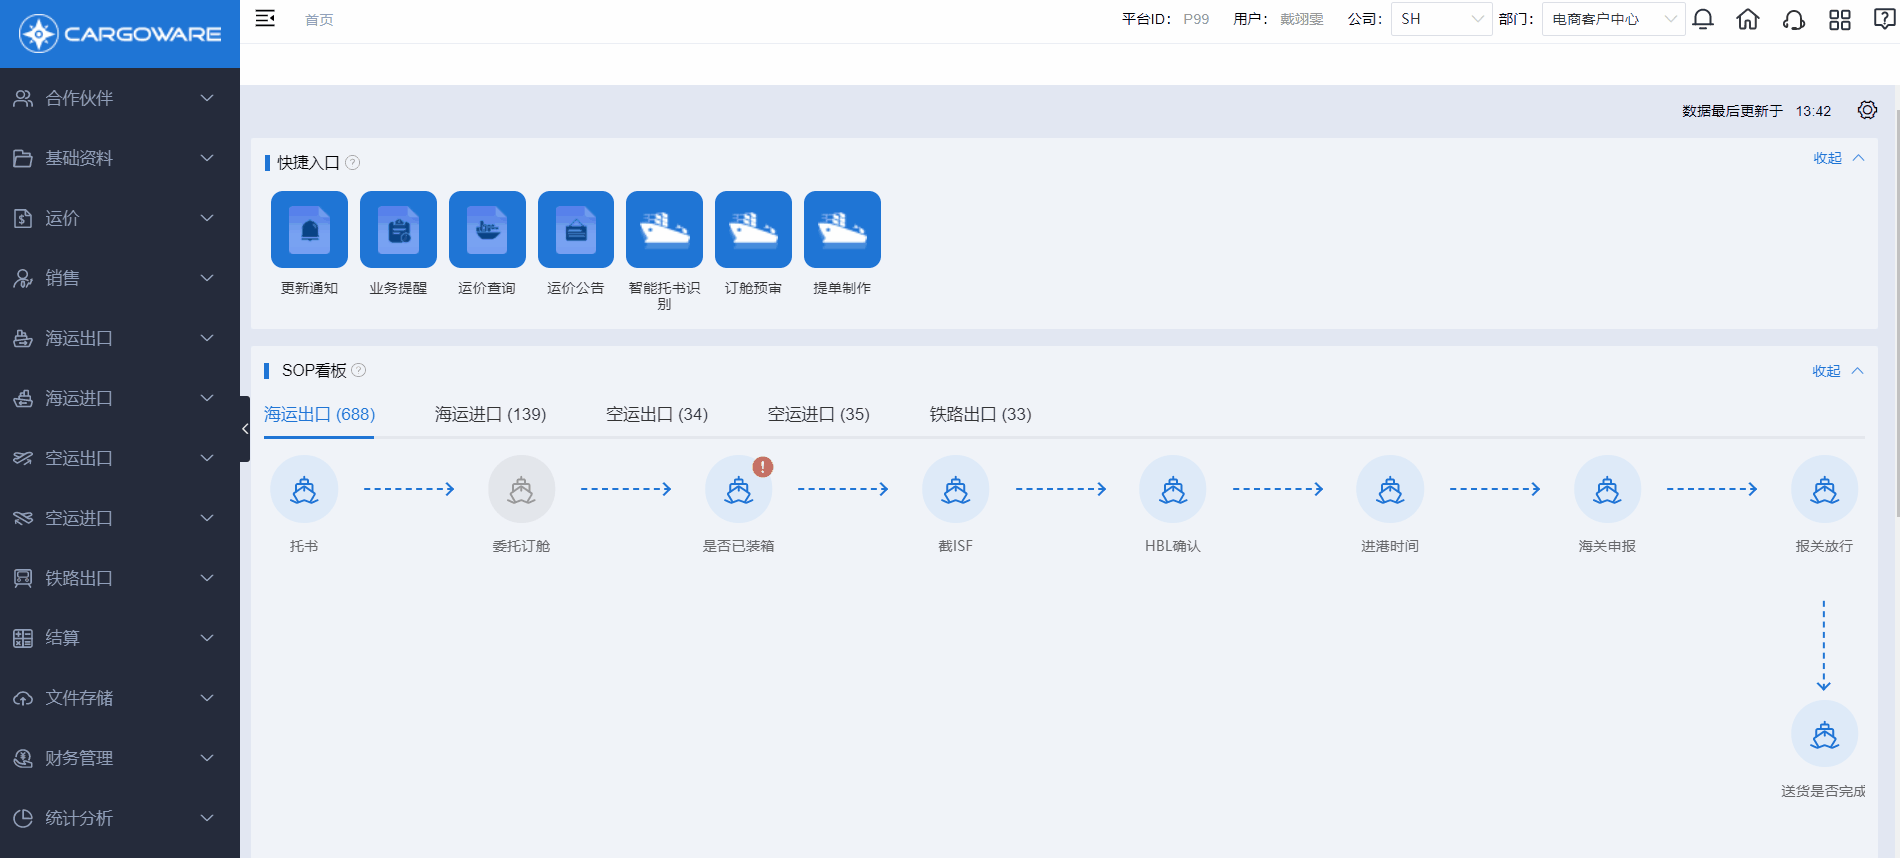The height and width of the screenshot is (858, 1900).
Task: Click the 数据最后更新于 13:42 timestamp
Action: tap(1756, 111)
